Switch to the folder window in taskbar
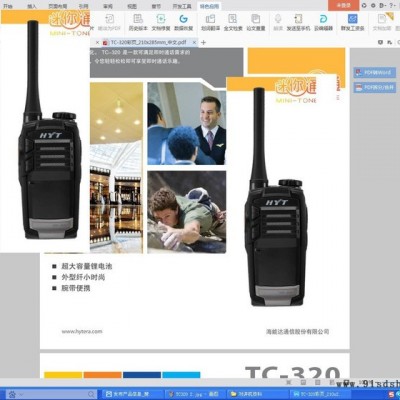 258,394
